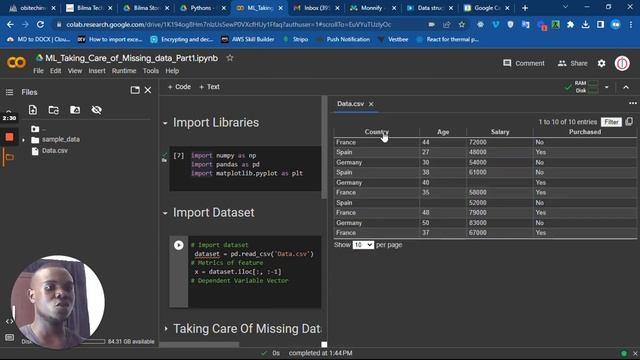Click the Share button
The width and height of the screenshot is (640, 360).
[x=573, y=63]
